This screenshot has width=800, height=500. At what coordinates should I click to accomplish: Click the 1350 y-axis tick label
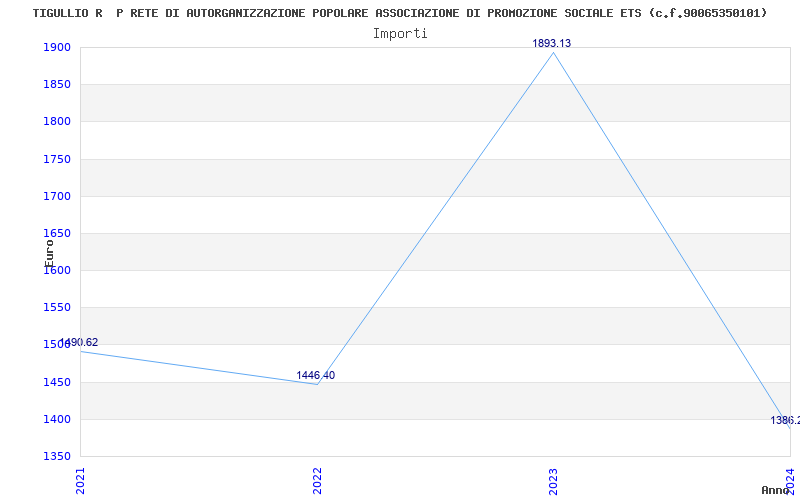coord(57,456)
